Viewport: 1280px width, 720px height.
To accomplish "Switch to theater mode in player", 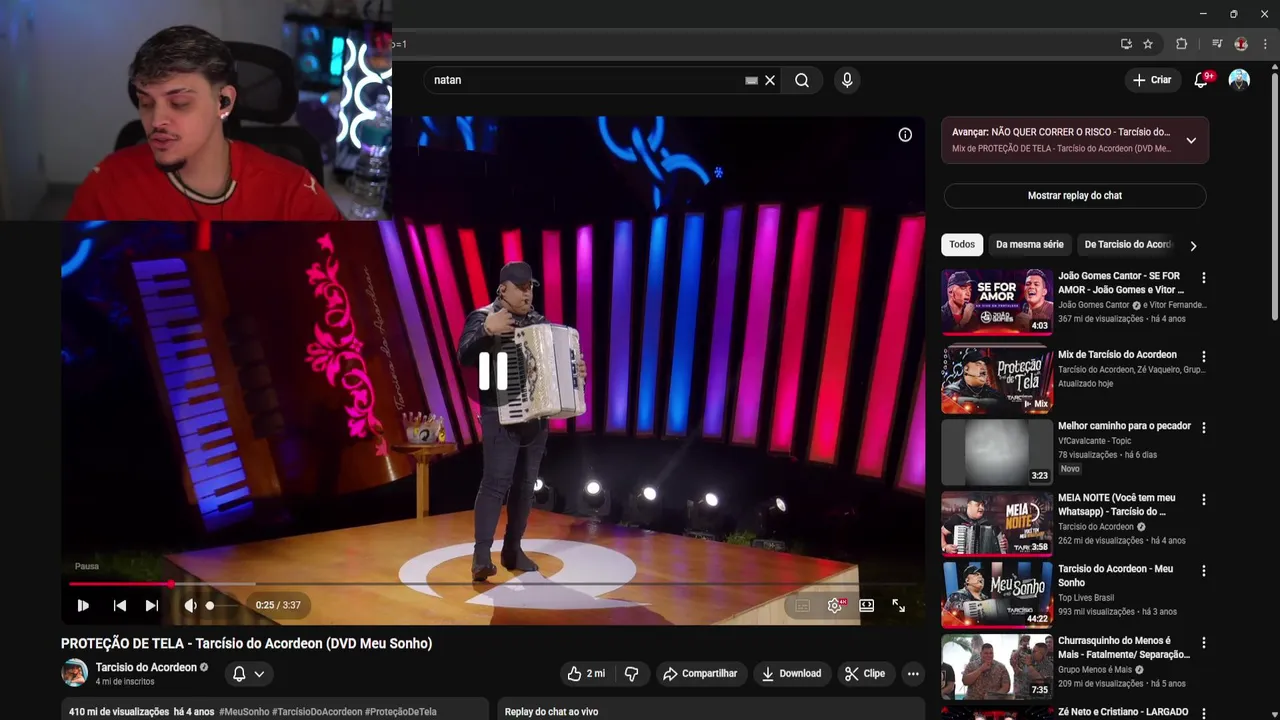I will [867, 605].
